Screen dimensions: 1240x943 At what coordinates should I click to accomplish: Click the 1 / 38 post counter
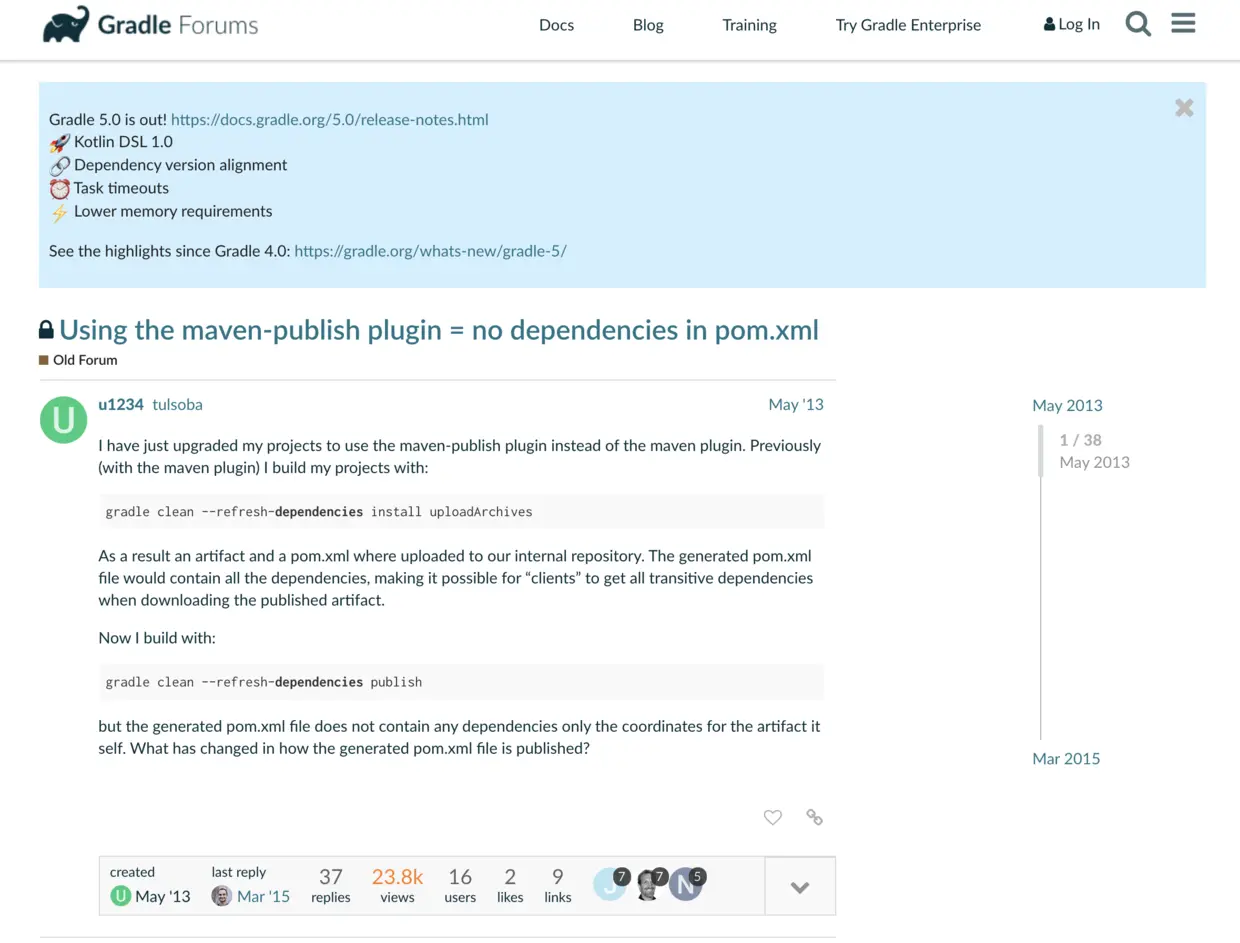pyautogui.click(x=1080, y=440)
